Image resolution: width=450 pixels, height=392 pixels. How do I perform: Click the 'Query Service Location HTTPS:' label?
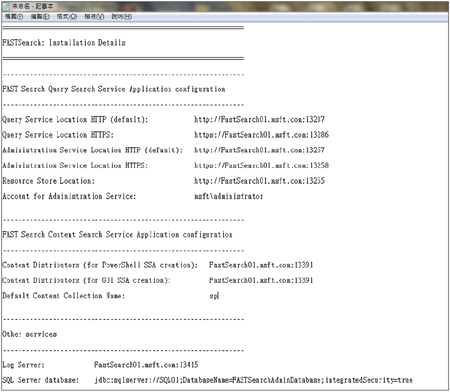point(58,135)
